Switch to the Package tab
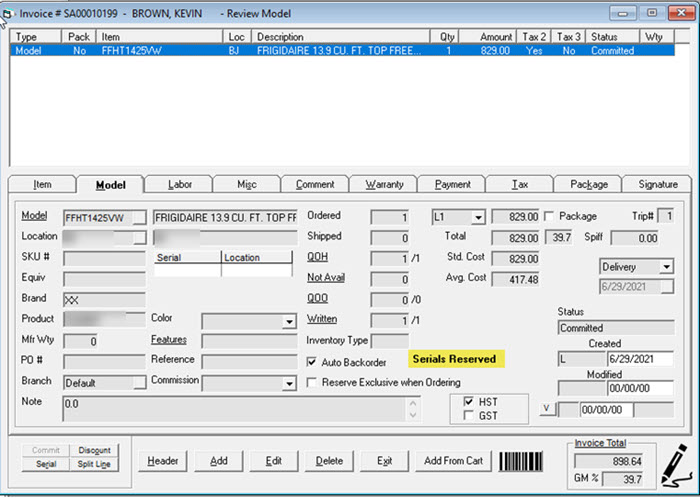The image size is (700, 498). tap(589, 184)
